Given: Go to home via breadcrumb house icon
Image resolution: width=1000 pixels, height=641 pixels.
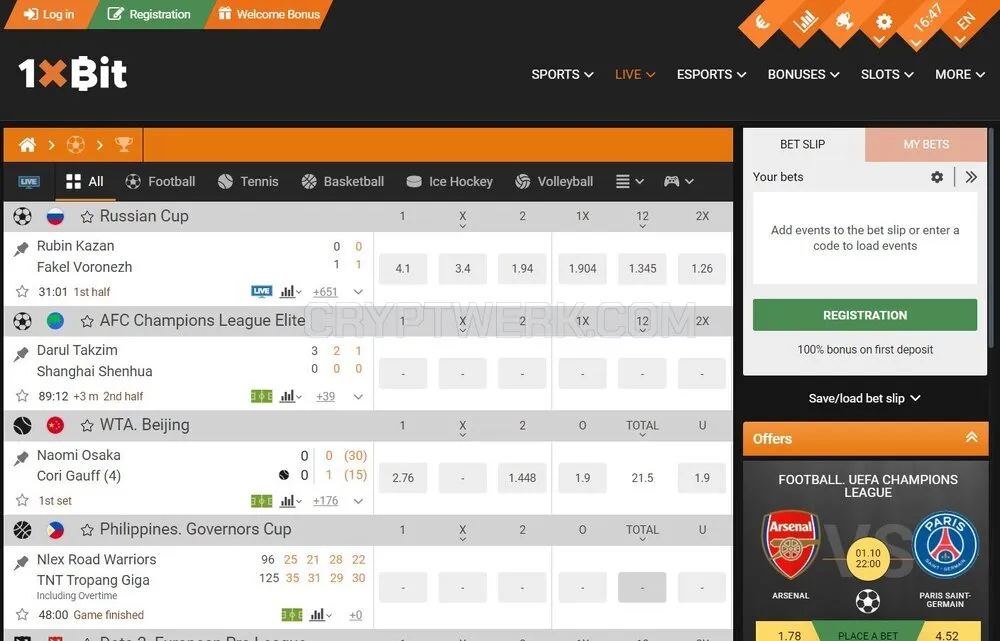Looking at the screenshot, I should coord(27,145).
